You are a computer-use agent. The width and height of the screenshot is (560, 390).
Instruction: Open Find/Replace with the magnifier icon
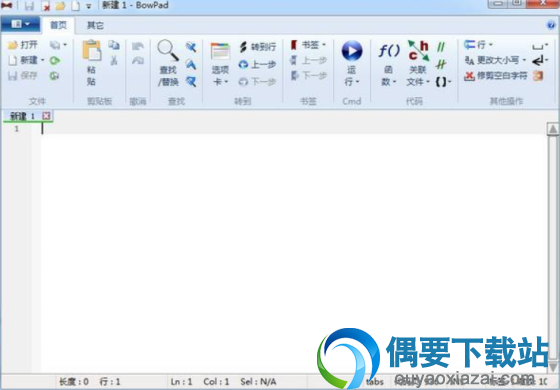168,50
